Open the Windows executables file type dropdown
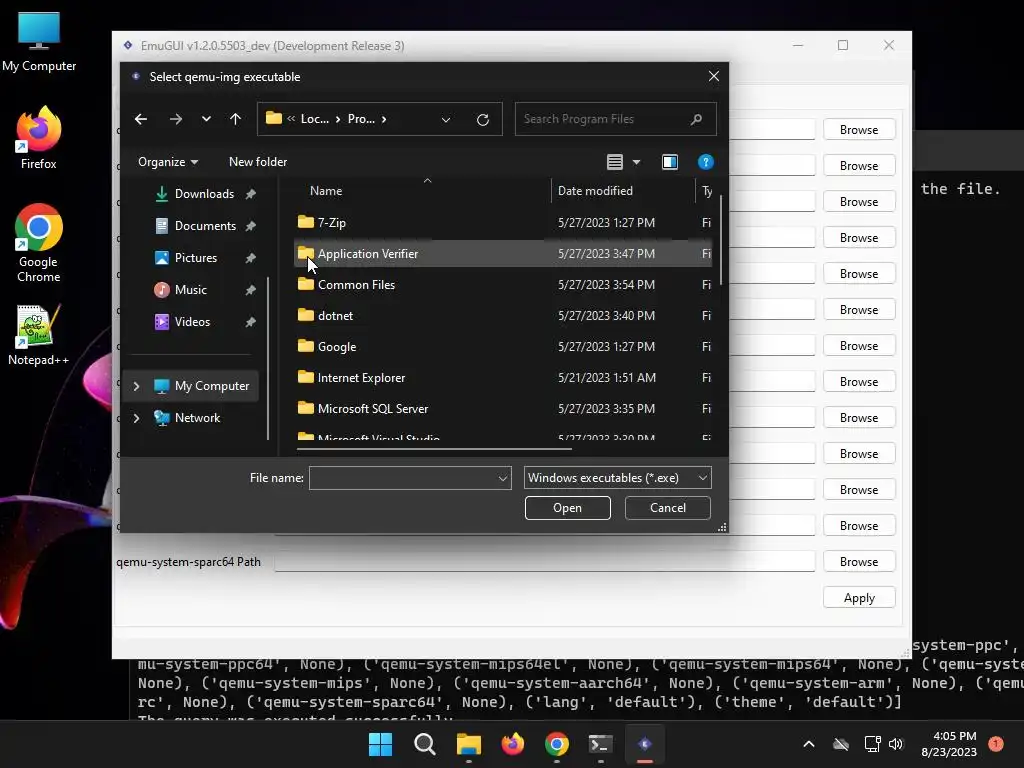Screen dimensions: 1024x768 coord(617,478)
